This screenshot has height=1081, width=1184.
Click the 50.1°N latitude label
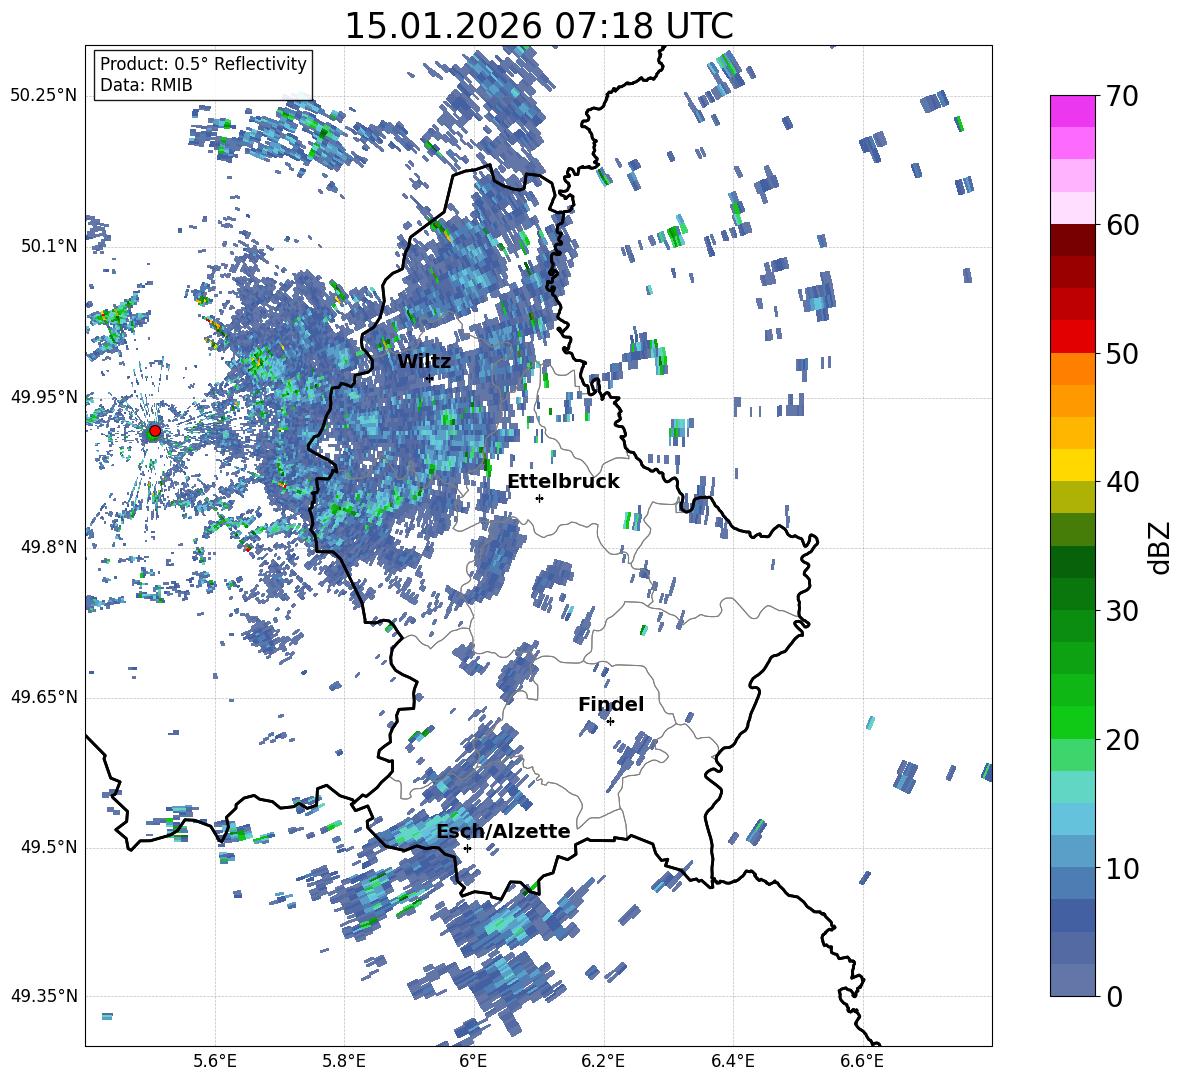[x=48, y=246]
